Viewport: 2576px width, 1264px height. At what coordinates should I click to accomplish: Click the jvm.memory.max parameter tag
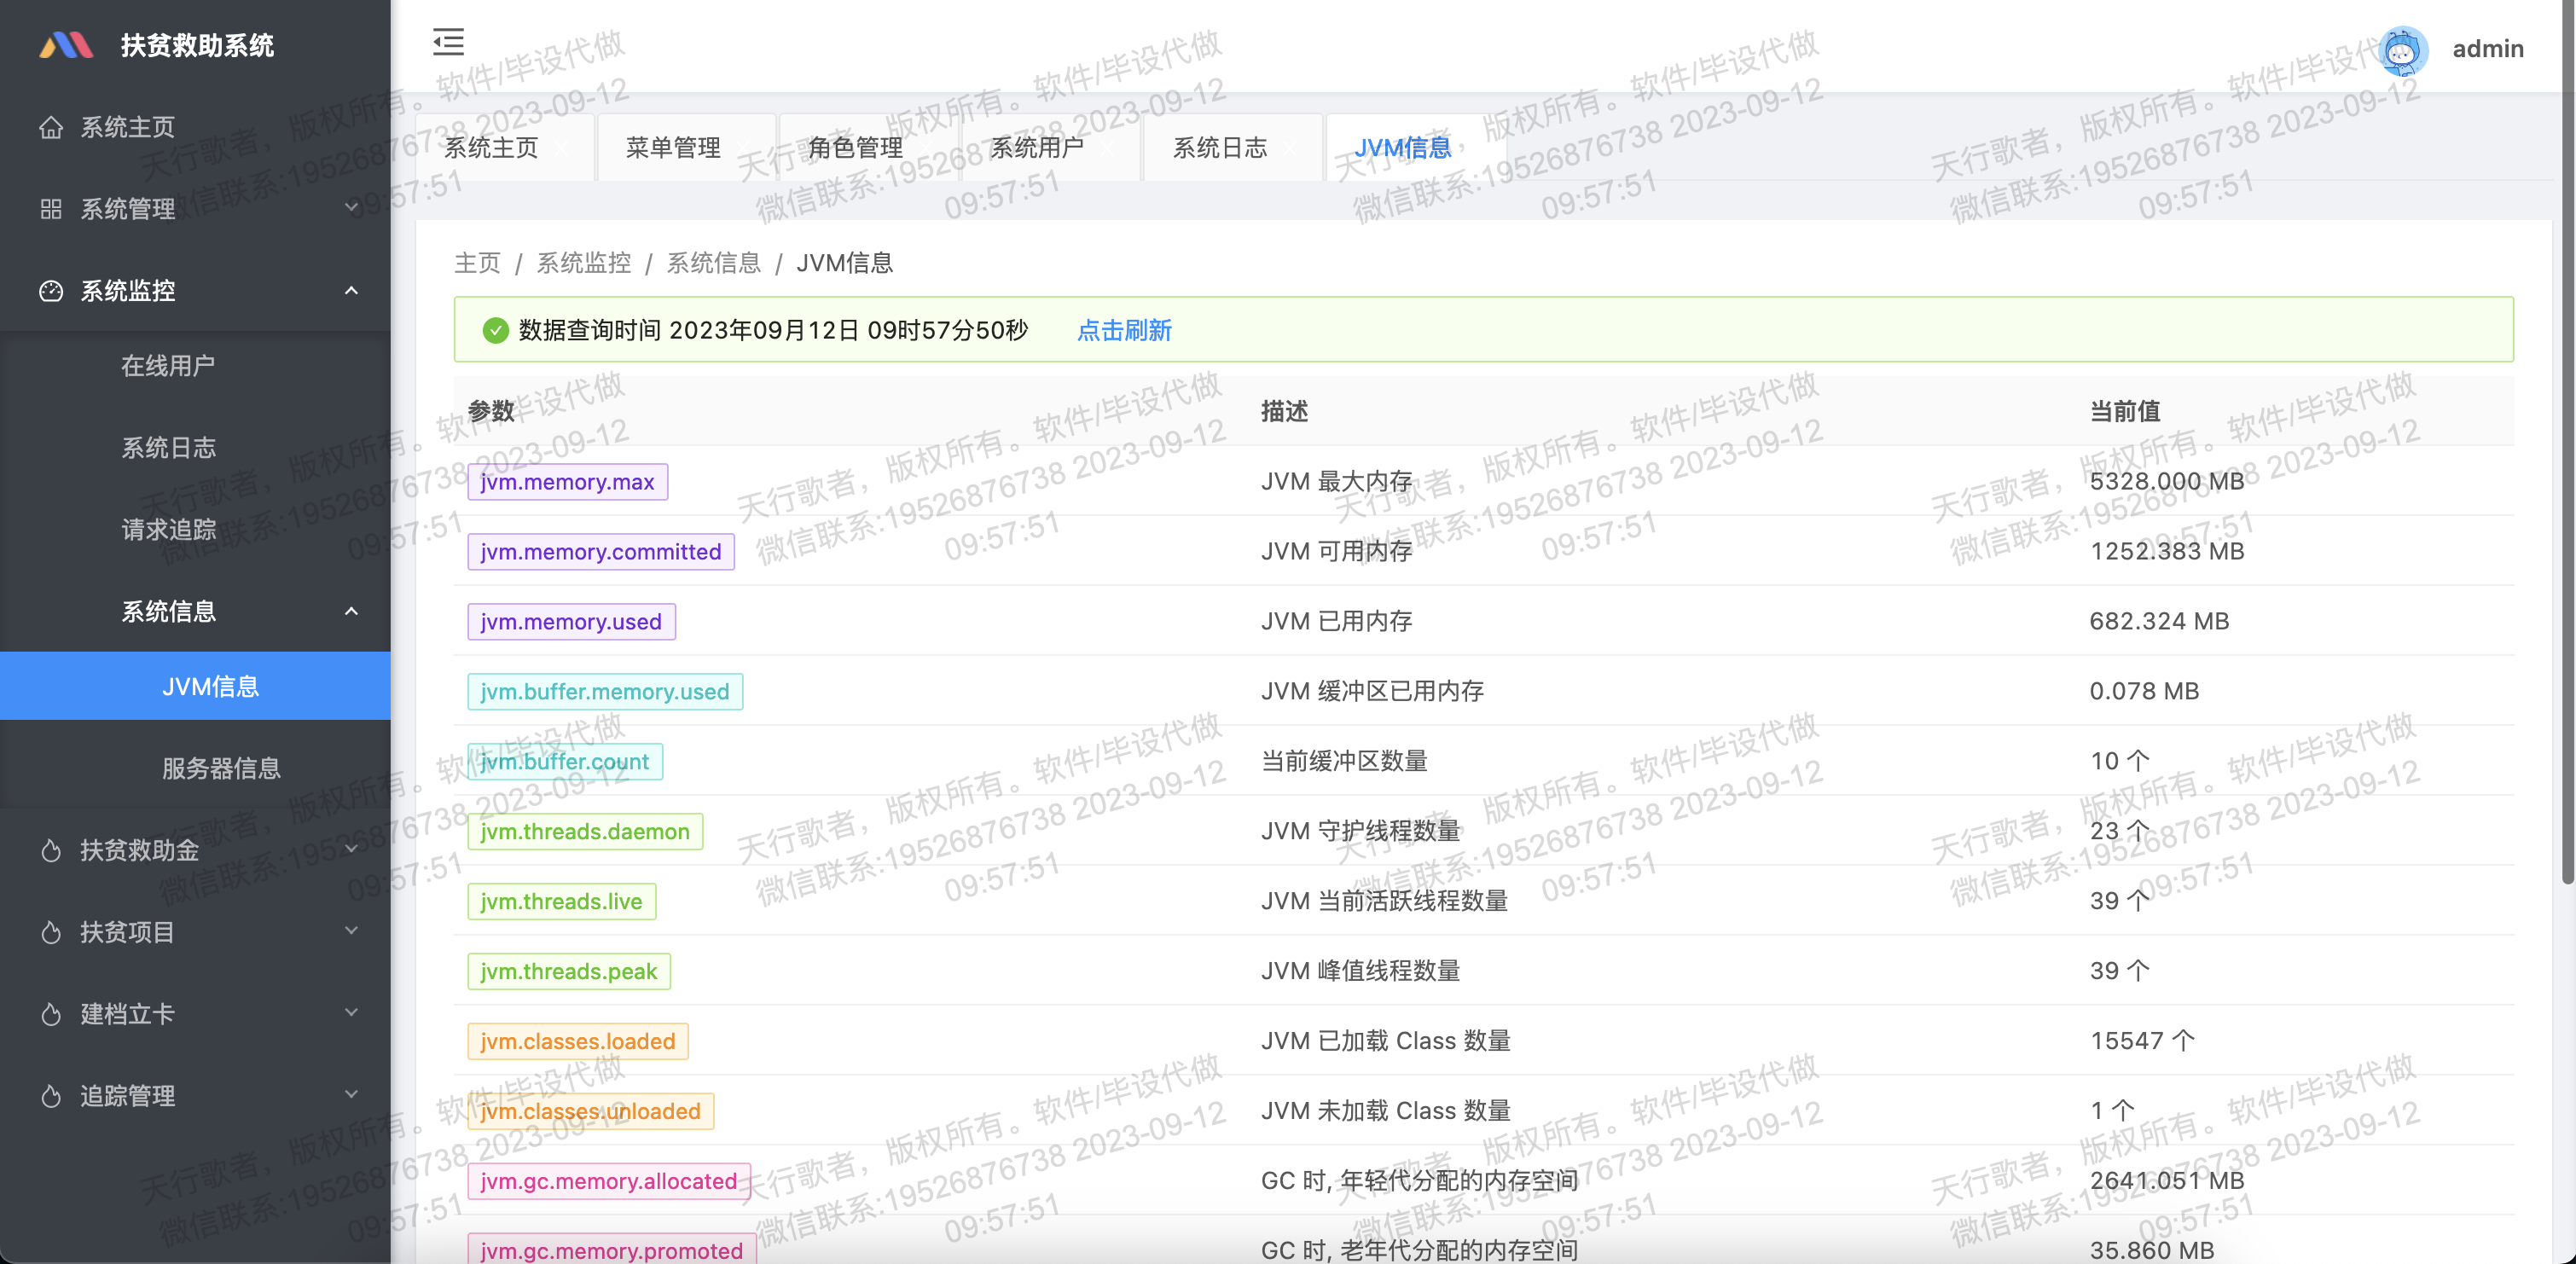click(567, 482)
